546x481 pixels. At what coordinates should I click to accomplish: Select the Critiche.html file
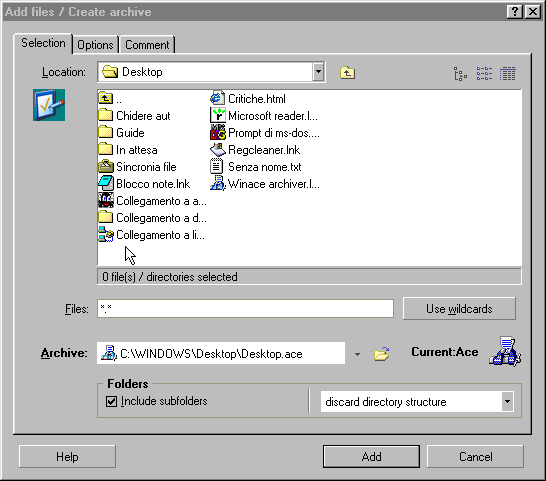[248, 99]
